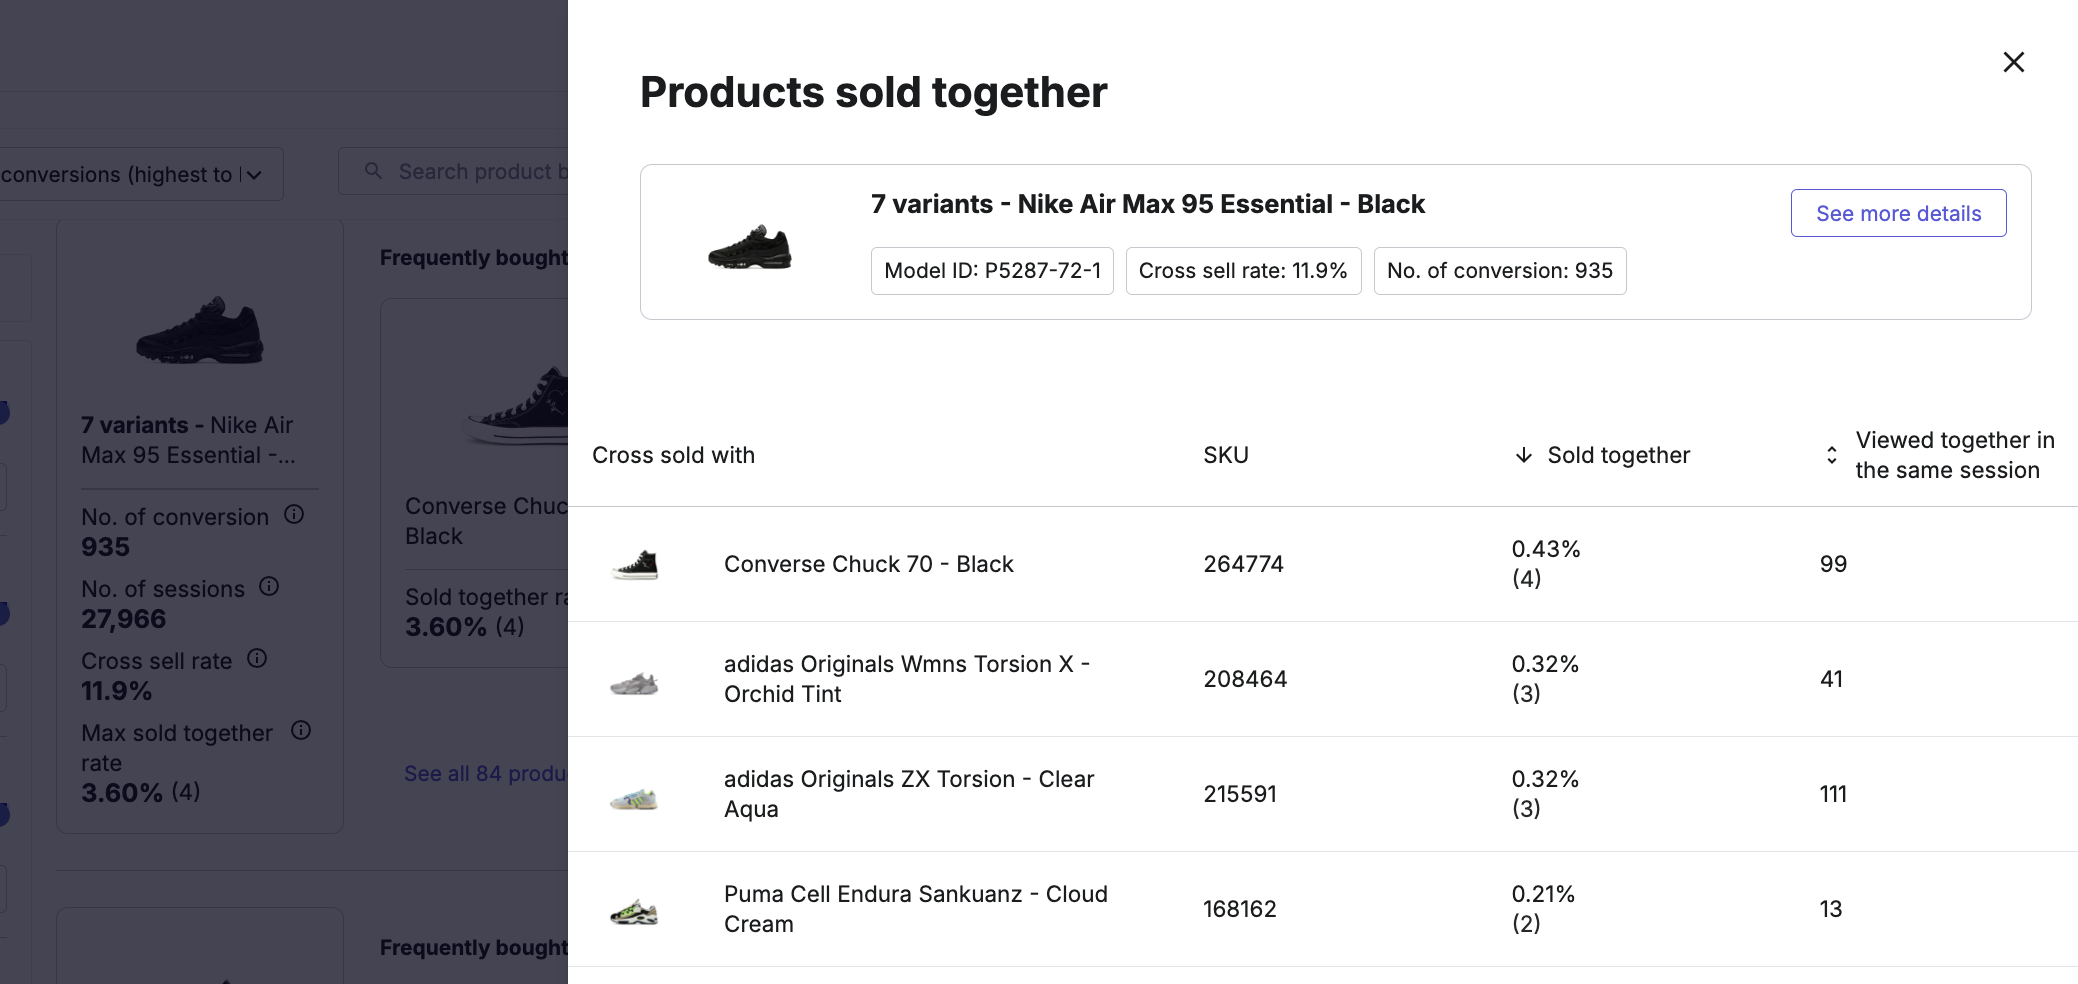
Task: Click info icon next to No. of conversion
Action: tap(294, 514)
